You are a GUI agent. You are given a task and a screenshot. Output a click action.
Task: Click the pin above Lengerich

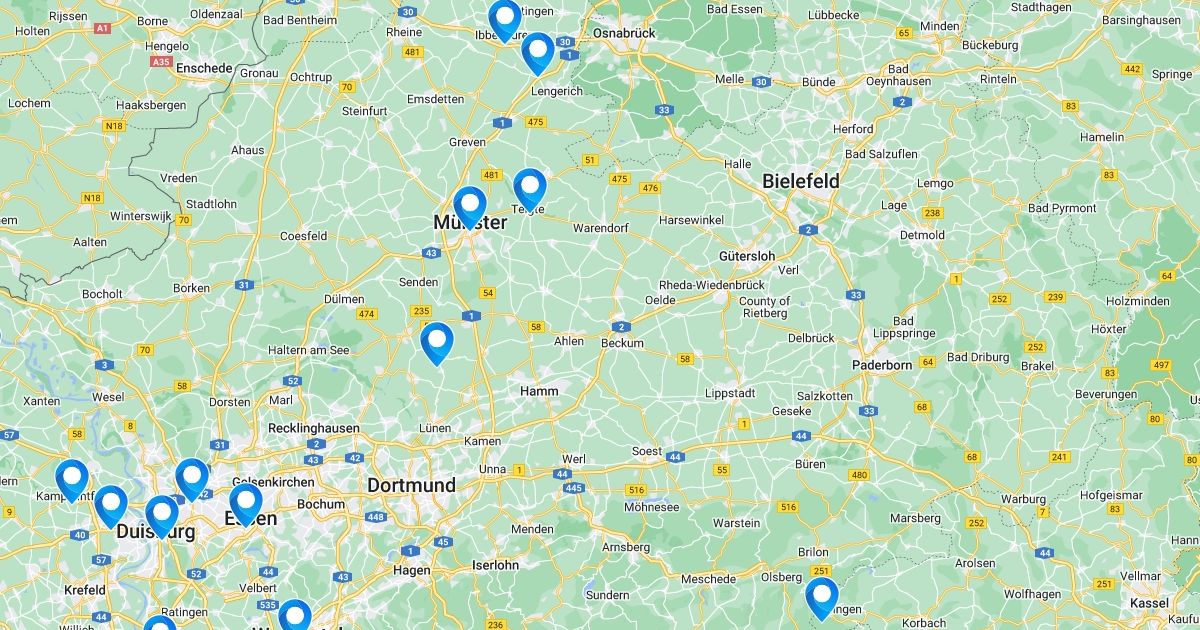pyautogui.click(x=538, y=54)
